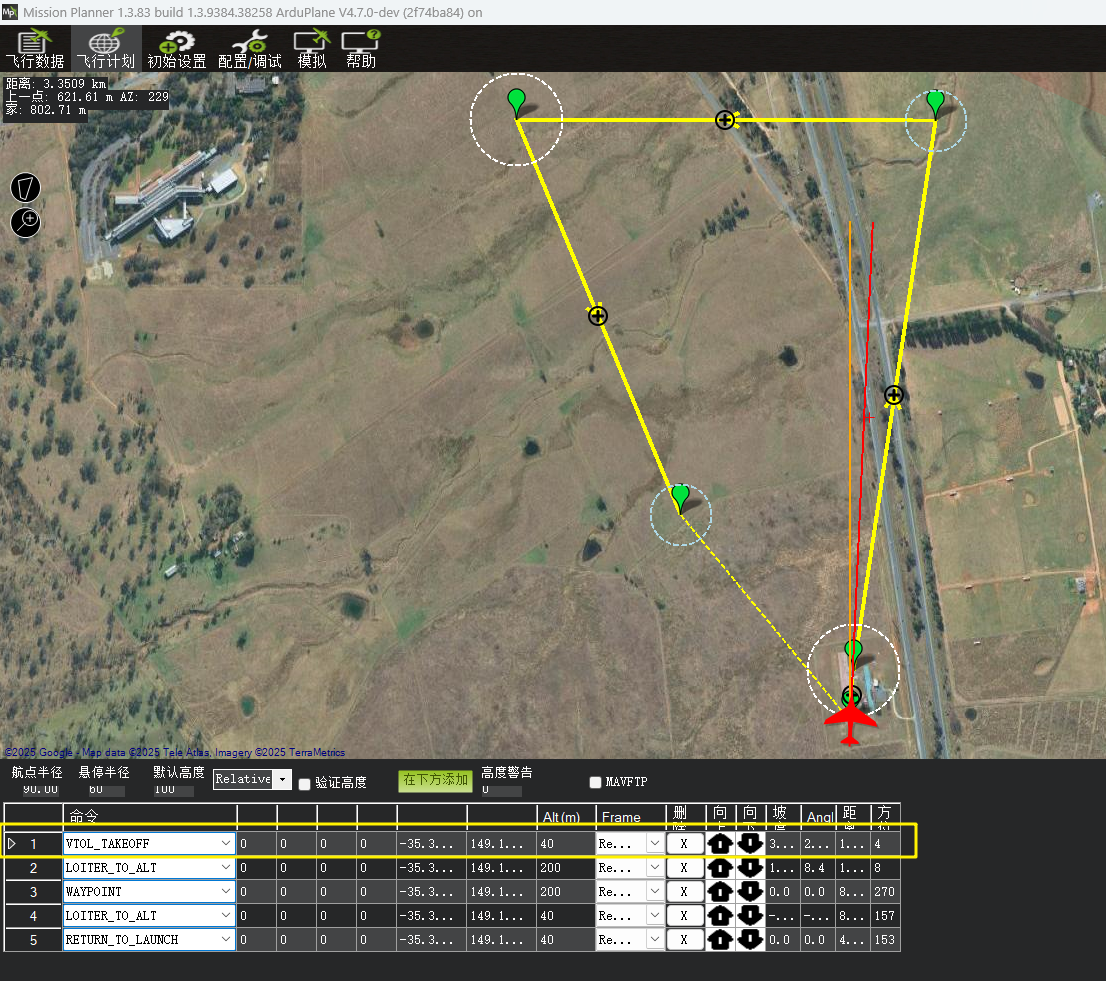This screenshot has height=981, width=1106.
Task: Expand the RETURN_TO_LAUNCH command dropdown
Action: (x=225, y=940)
